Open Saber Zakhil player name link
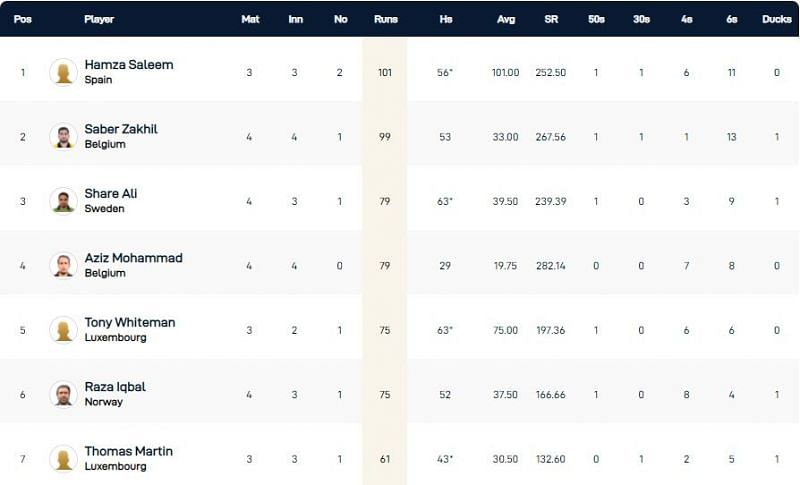Screen dimensions: 800x485 point(121,129)
